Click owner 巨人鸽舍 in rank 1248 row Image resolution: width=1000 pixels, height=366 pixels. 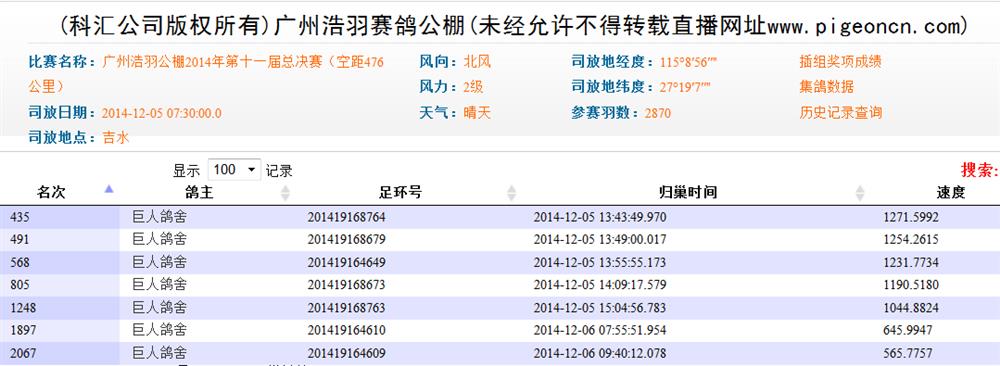point(159,308)
